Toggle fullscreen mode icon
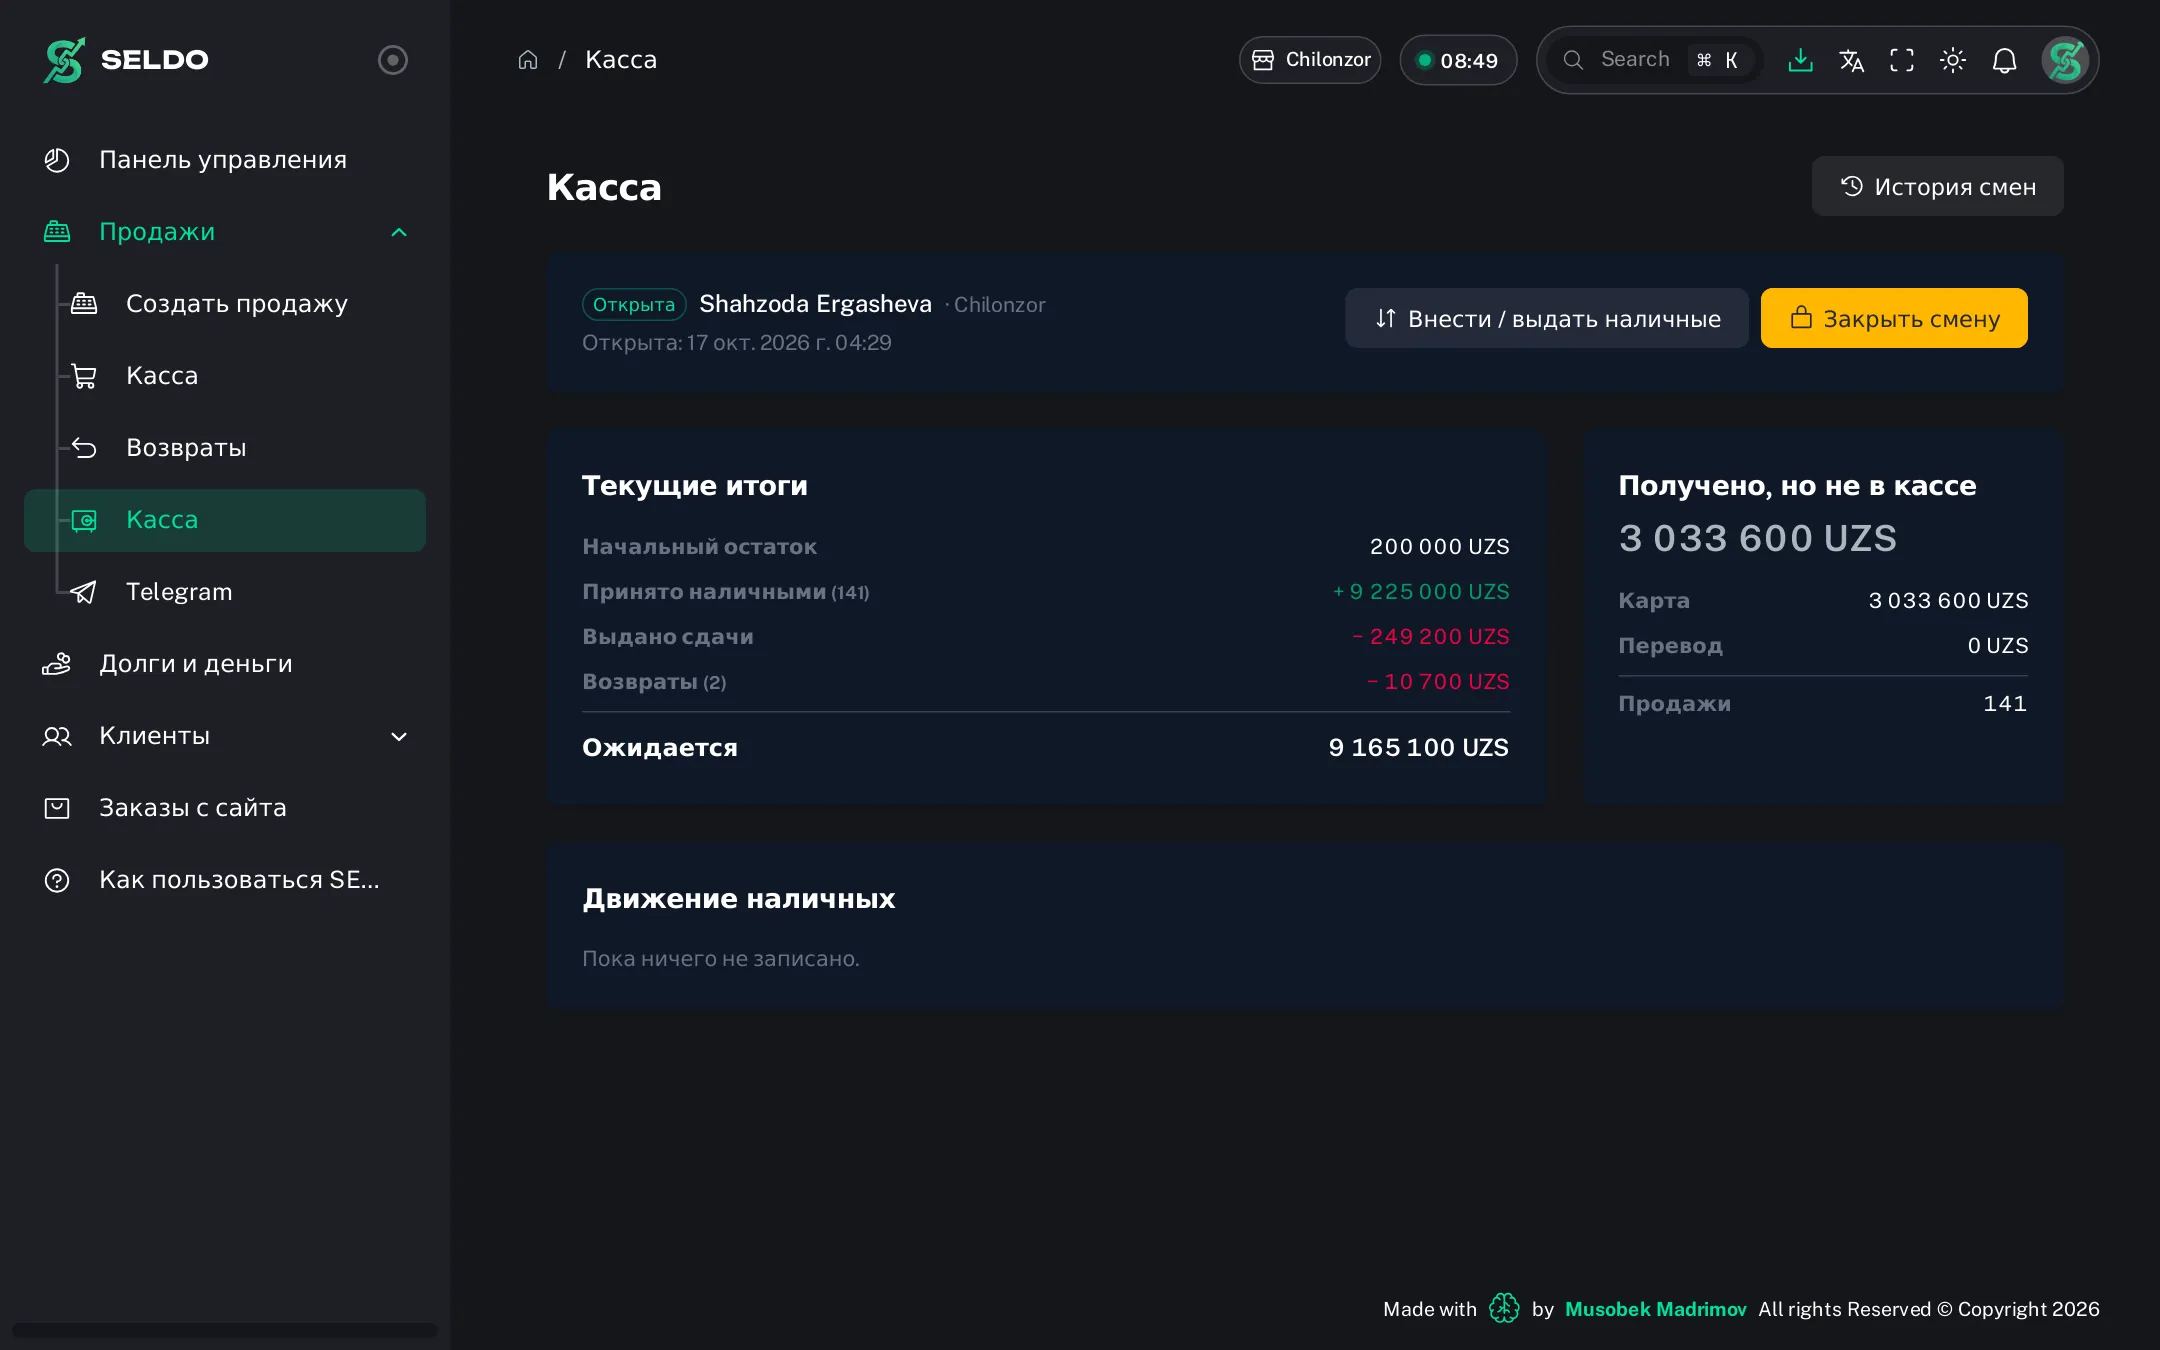The image size is (2160, 1350). [1902, 60]
